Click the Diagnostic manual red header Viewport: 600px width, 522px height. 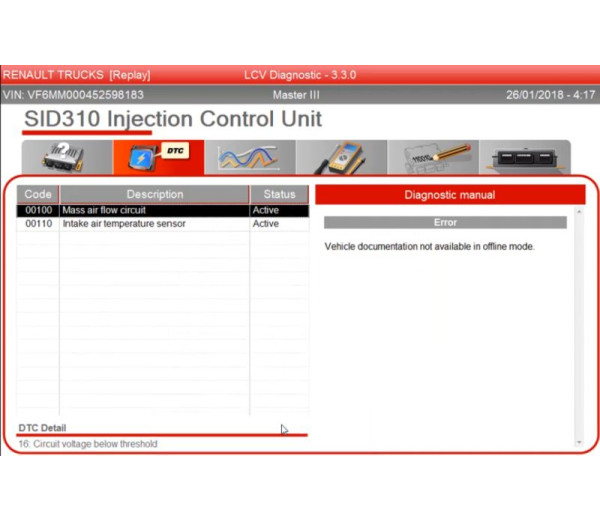449,195
